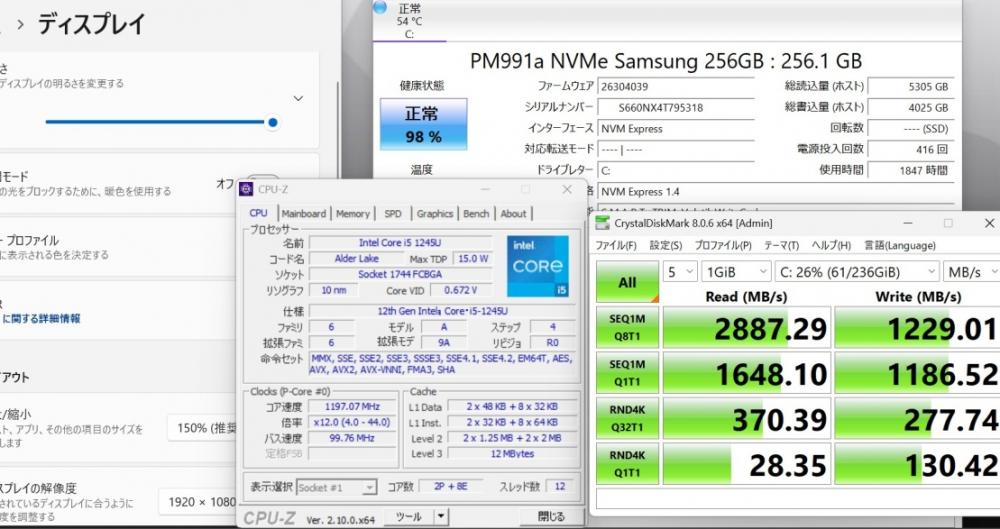The image size is (1000, 529).
Task: Open ヘルプ(H) menu in CrystalDiskMark
Action: pyautogui.click(x=831, y=246)
